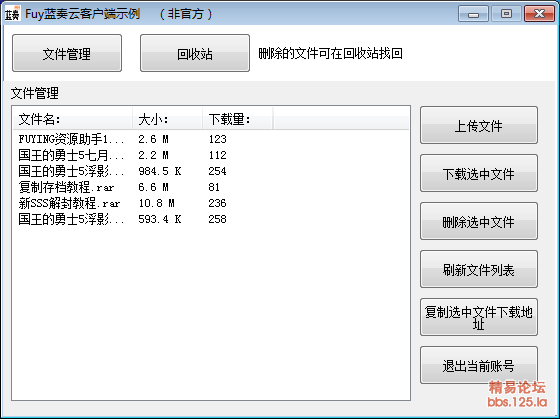Click 删除选中文件 to delete selection
This screenshot has width=560, height=419.
(x=479, y=221)
